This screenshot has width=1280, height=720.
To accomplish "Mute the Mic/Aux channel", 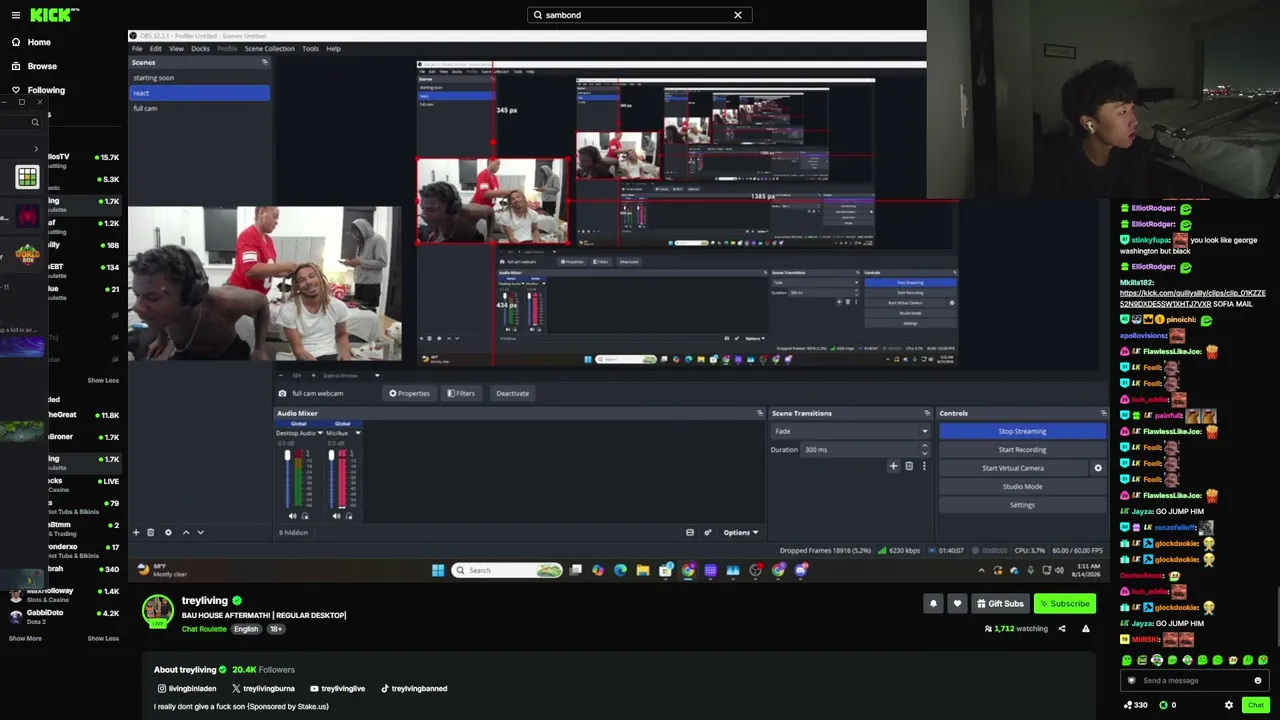I will click(336, 516).
